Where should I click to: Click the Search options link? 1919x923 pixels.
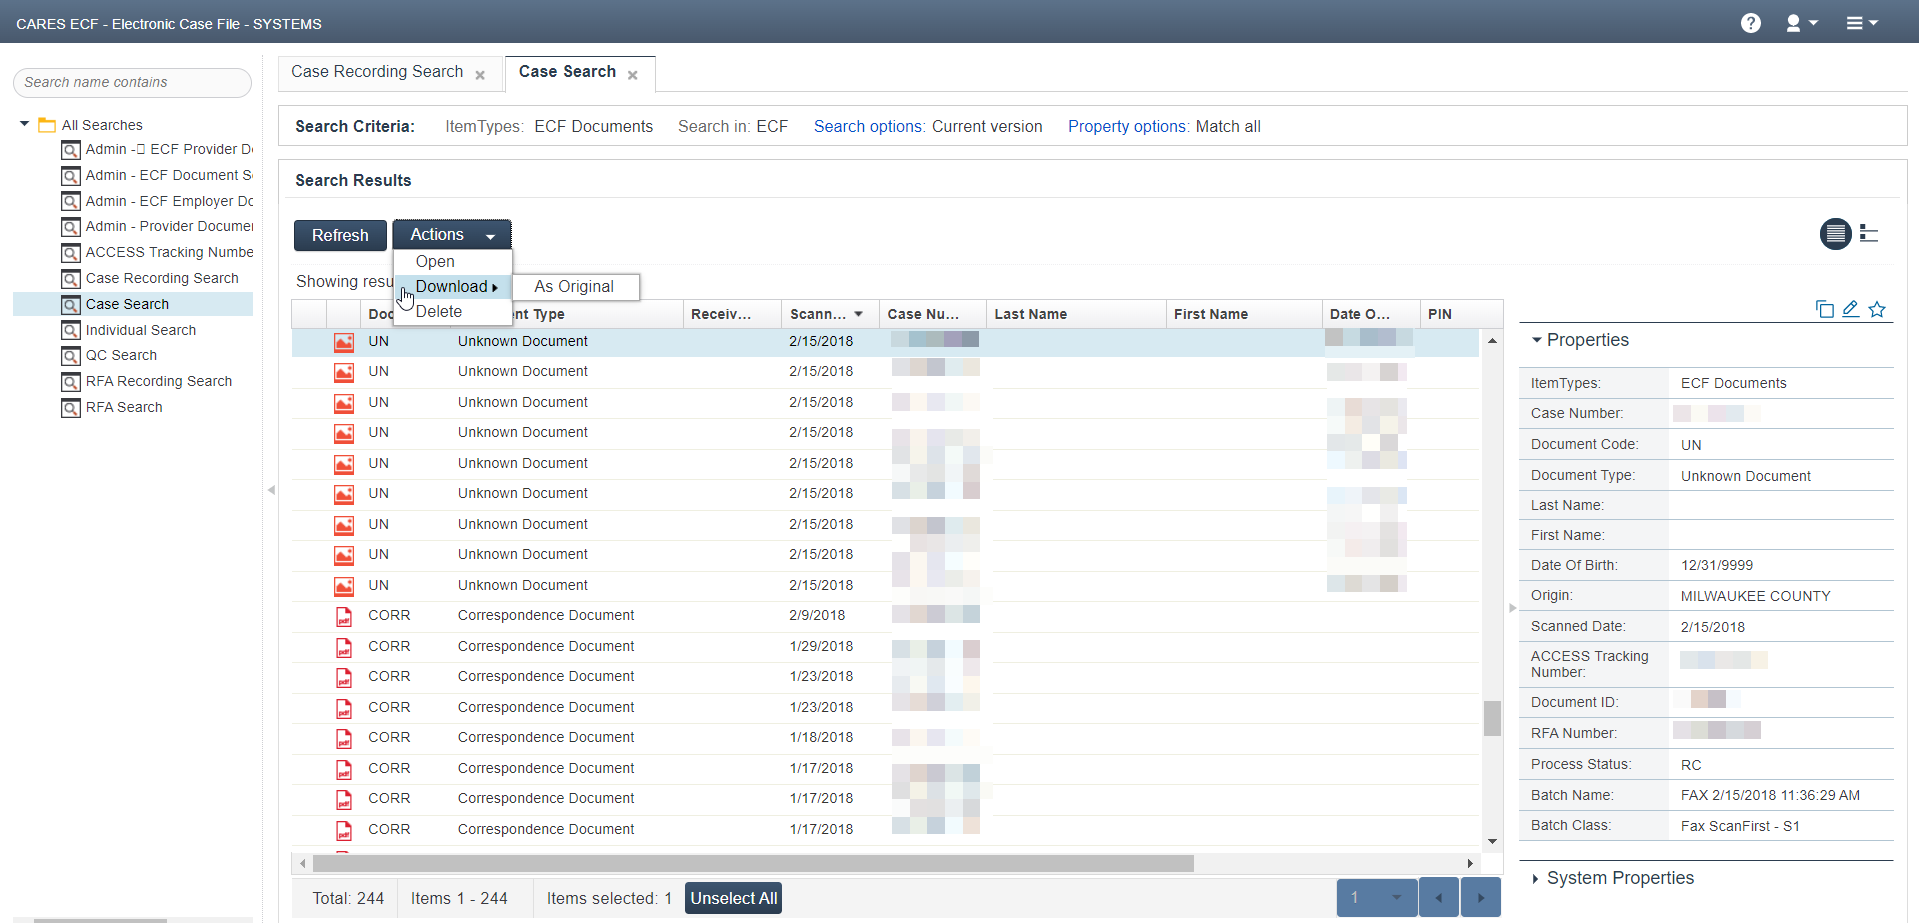click(868, 126)
